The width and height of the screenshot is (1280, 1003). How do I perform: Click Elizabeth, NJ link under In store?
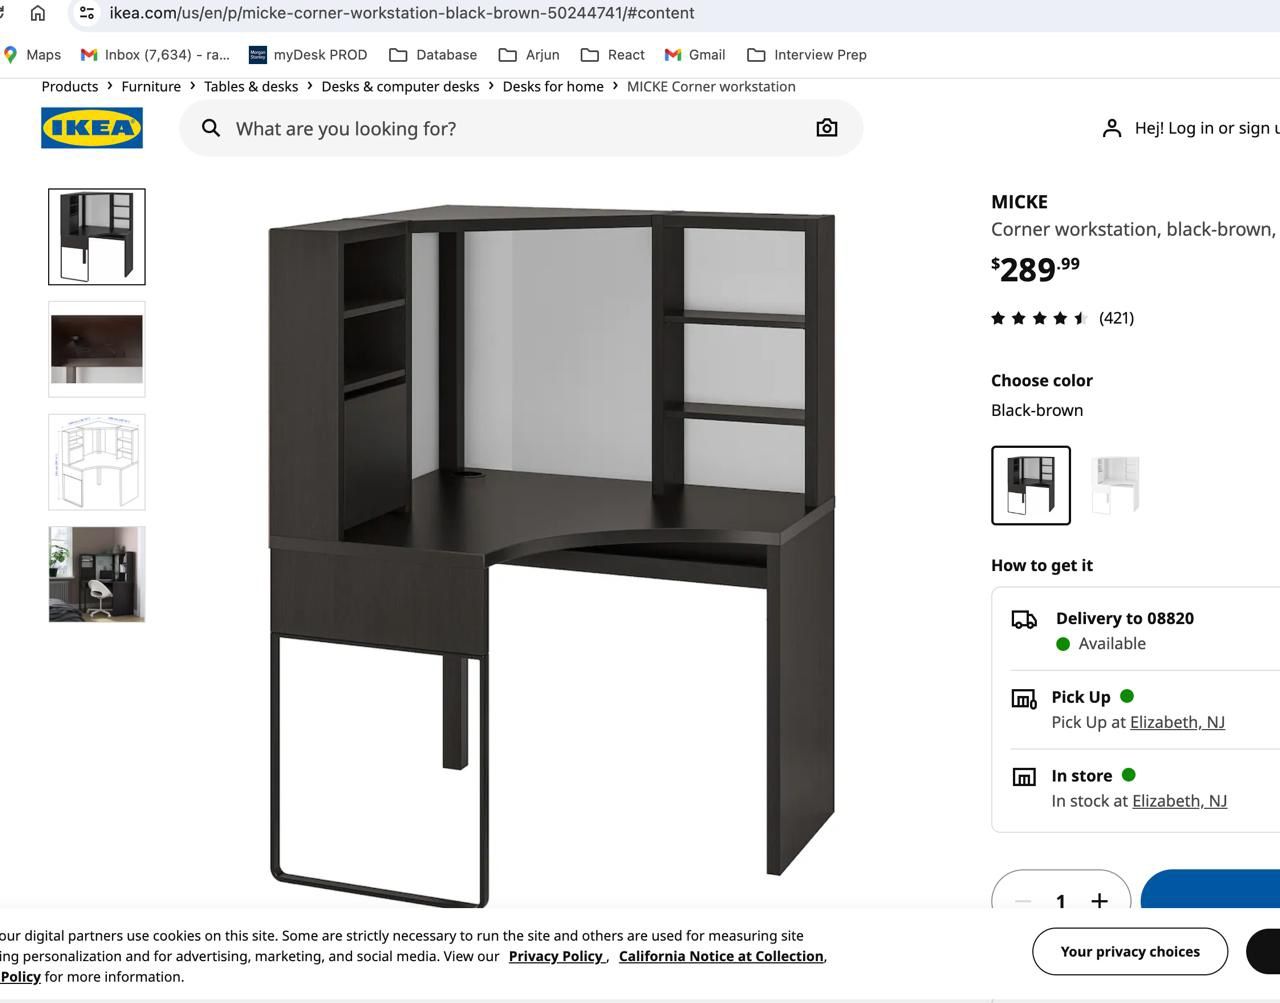[1180, 801]
